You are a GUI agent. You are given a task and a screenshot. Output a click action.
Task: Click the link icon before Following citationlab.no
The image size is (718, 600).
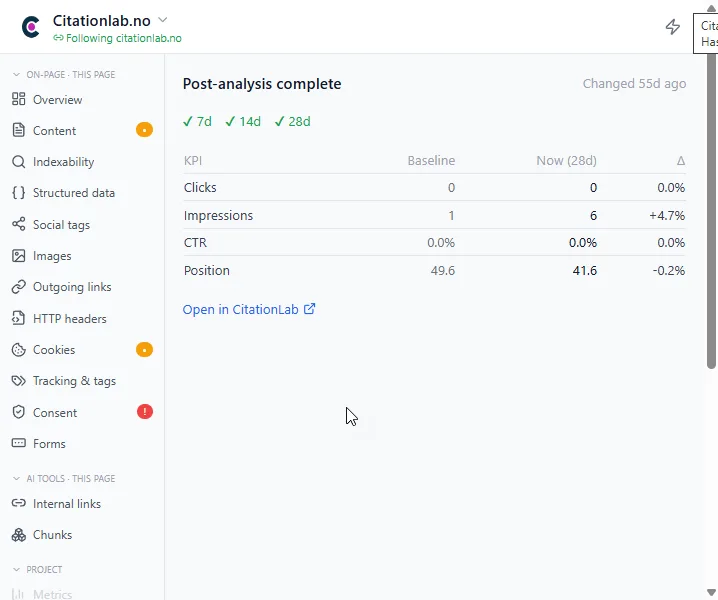tap(58, 38)
